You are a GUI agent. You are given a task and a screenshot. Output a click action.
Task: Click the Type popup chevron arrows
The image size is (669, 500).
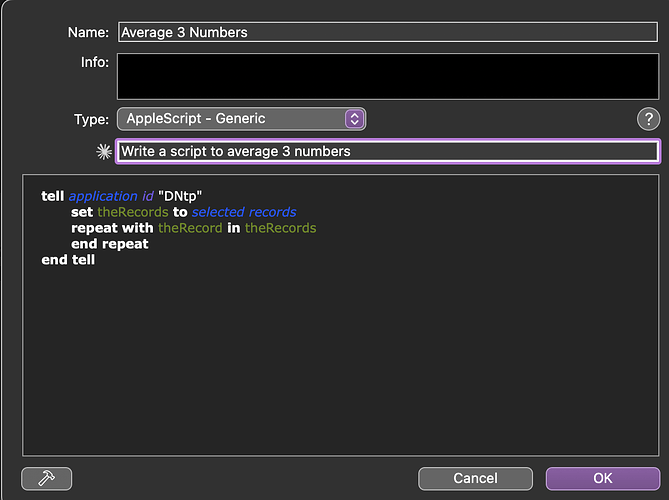(354, 119)
